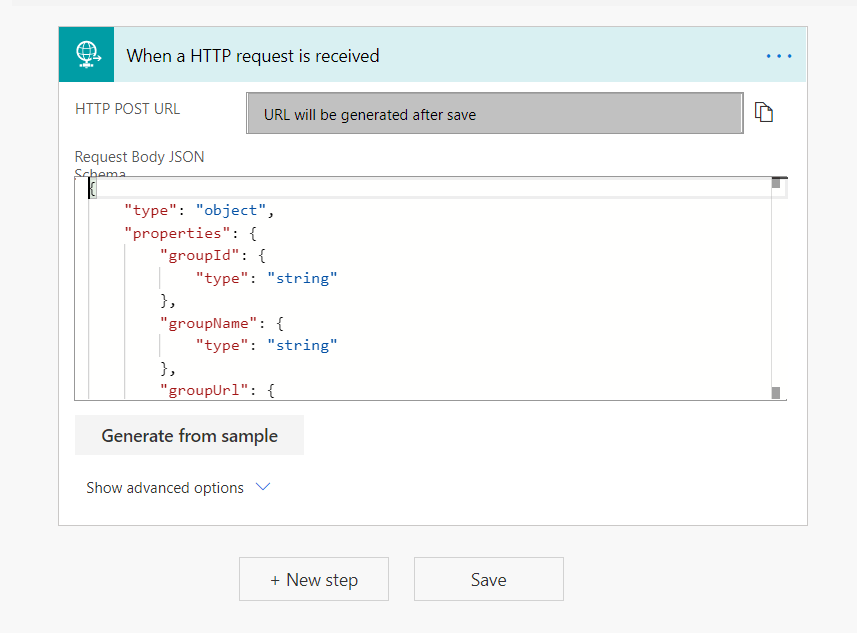The image size is (857, 633).
Task: Add a step with New step button
Action: 314,580
